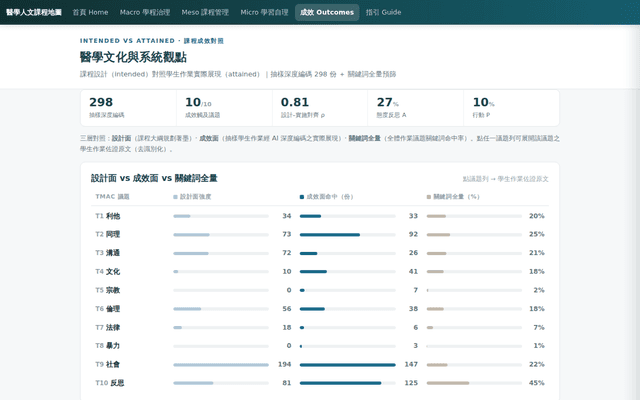
Task: Expand the T1 利他 topic row
Action: (320, 216)
